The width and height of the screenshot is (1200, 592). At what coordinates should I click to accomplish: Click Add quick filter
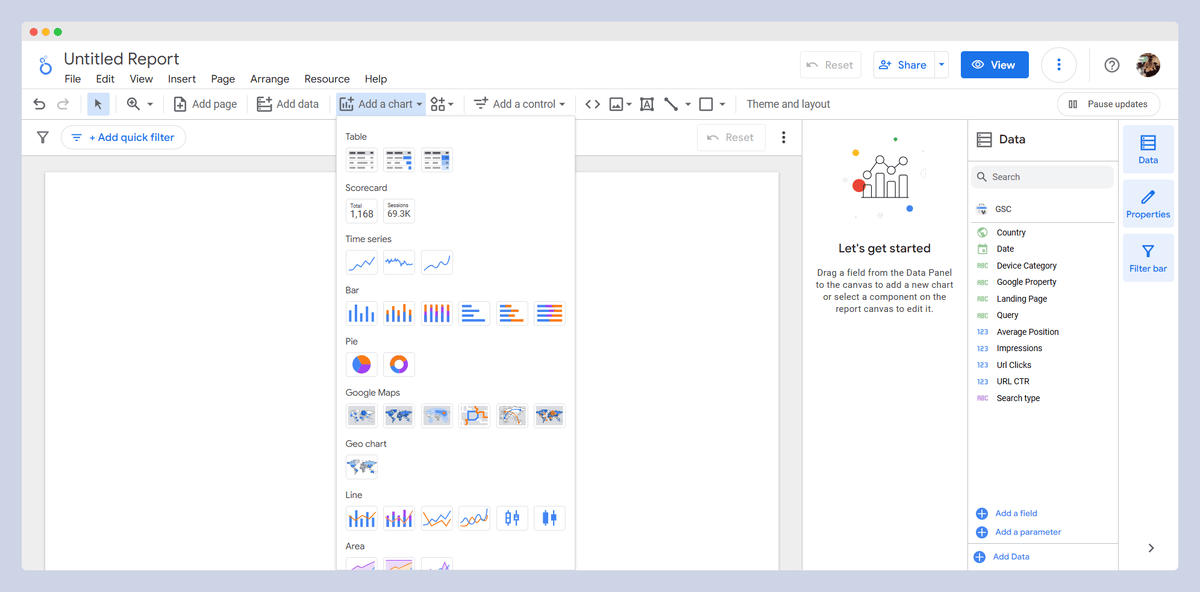[123, 138]
